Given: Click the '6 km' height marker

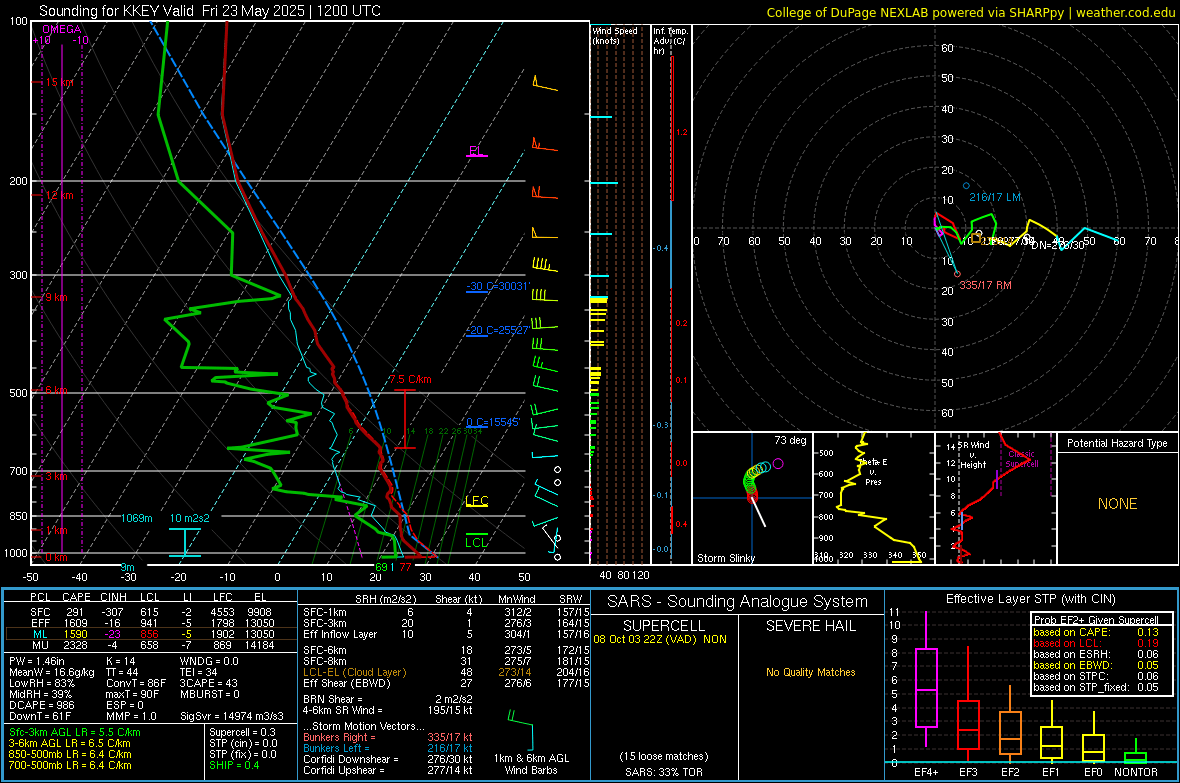Looking at the screenshot, I should coord(56,390).
